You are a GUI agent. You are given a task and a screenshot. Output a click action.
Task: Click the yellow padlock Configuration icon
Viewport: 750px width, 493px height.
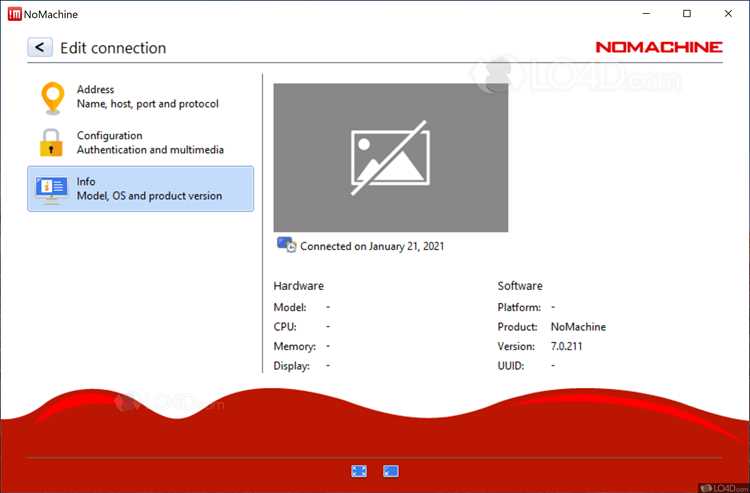[x=51, y=142]
